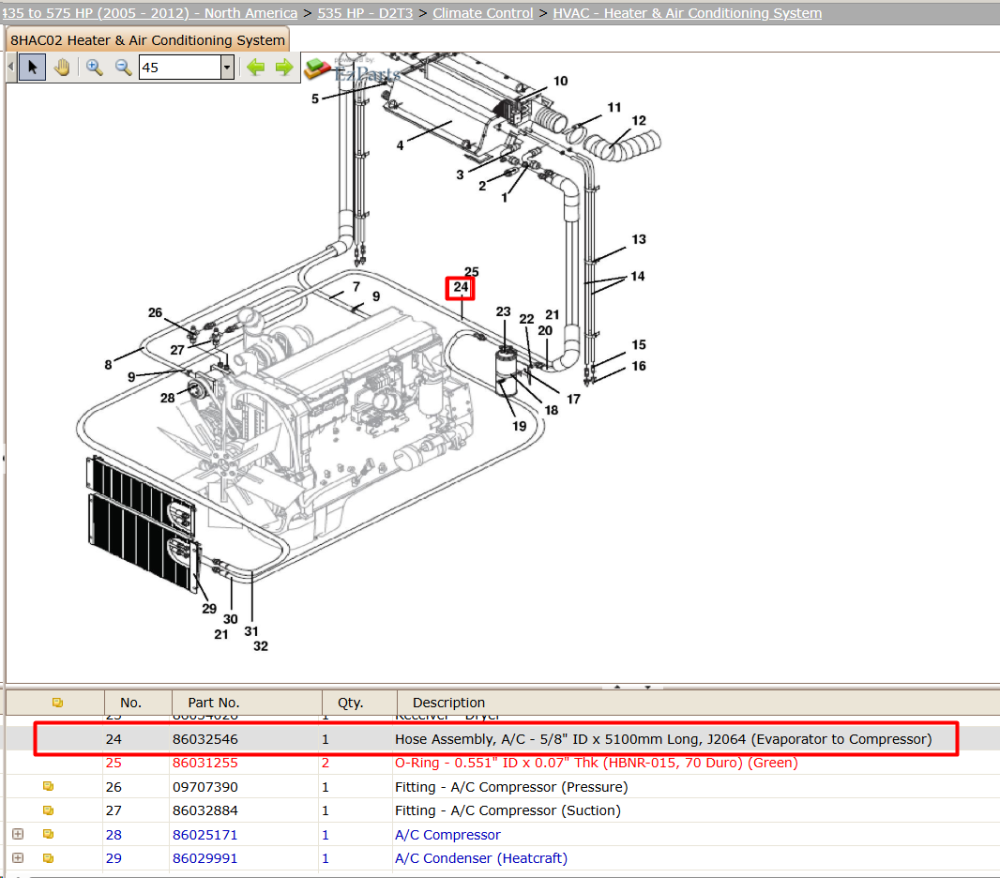Screen dimensions: 1000x878
Task: Select the O-Ring 0.551" ID description
Action: click(596, 763)
